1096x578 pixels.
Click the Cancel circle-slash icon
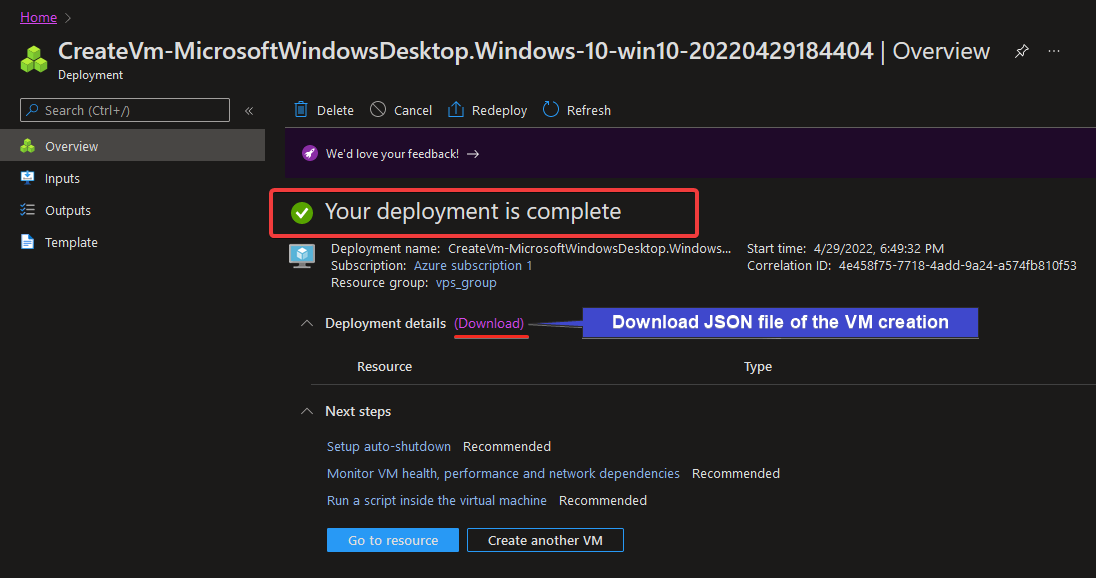(x=377, y=110)
